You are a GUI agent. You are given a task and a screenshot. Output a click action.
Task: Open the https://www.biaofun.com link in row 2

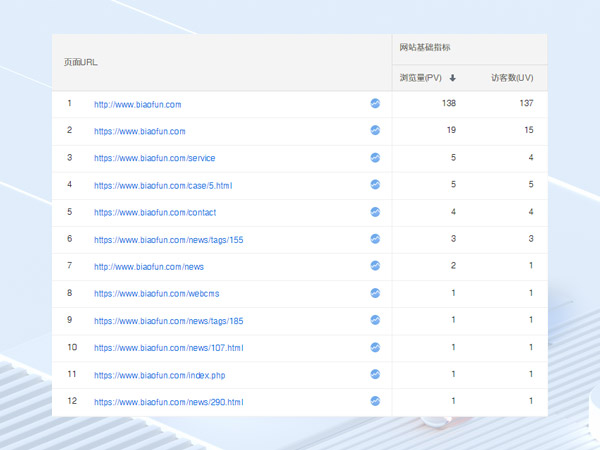[x=139, y=131]
